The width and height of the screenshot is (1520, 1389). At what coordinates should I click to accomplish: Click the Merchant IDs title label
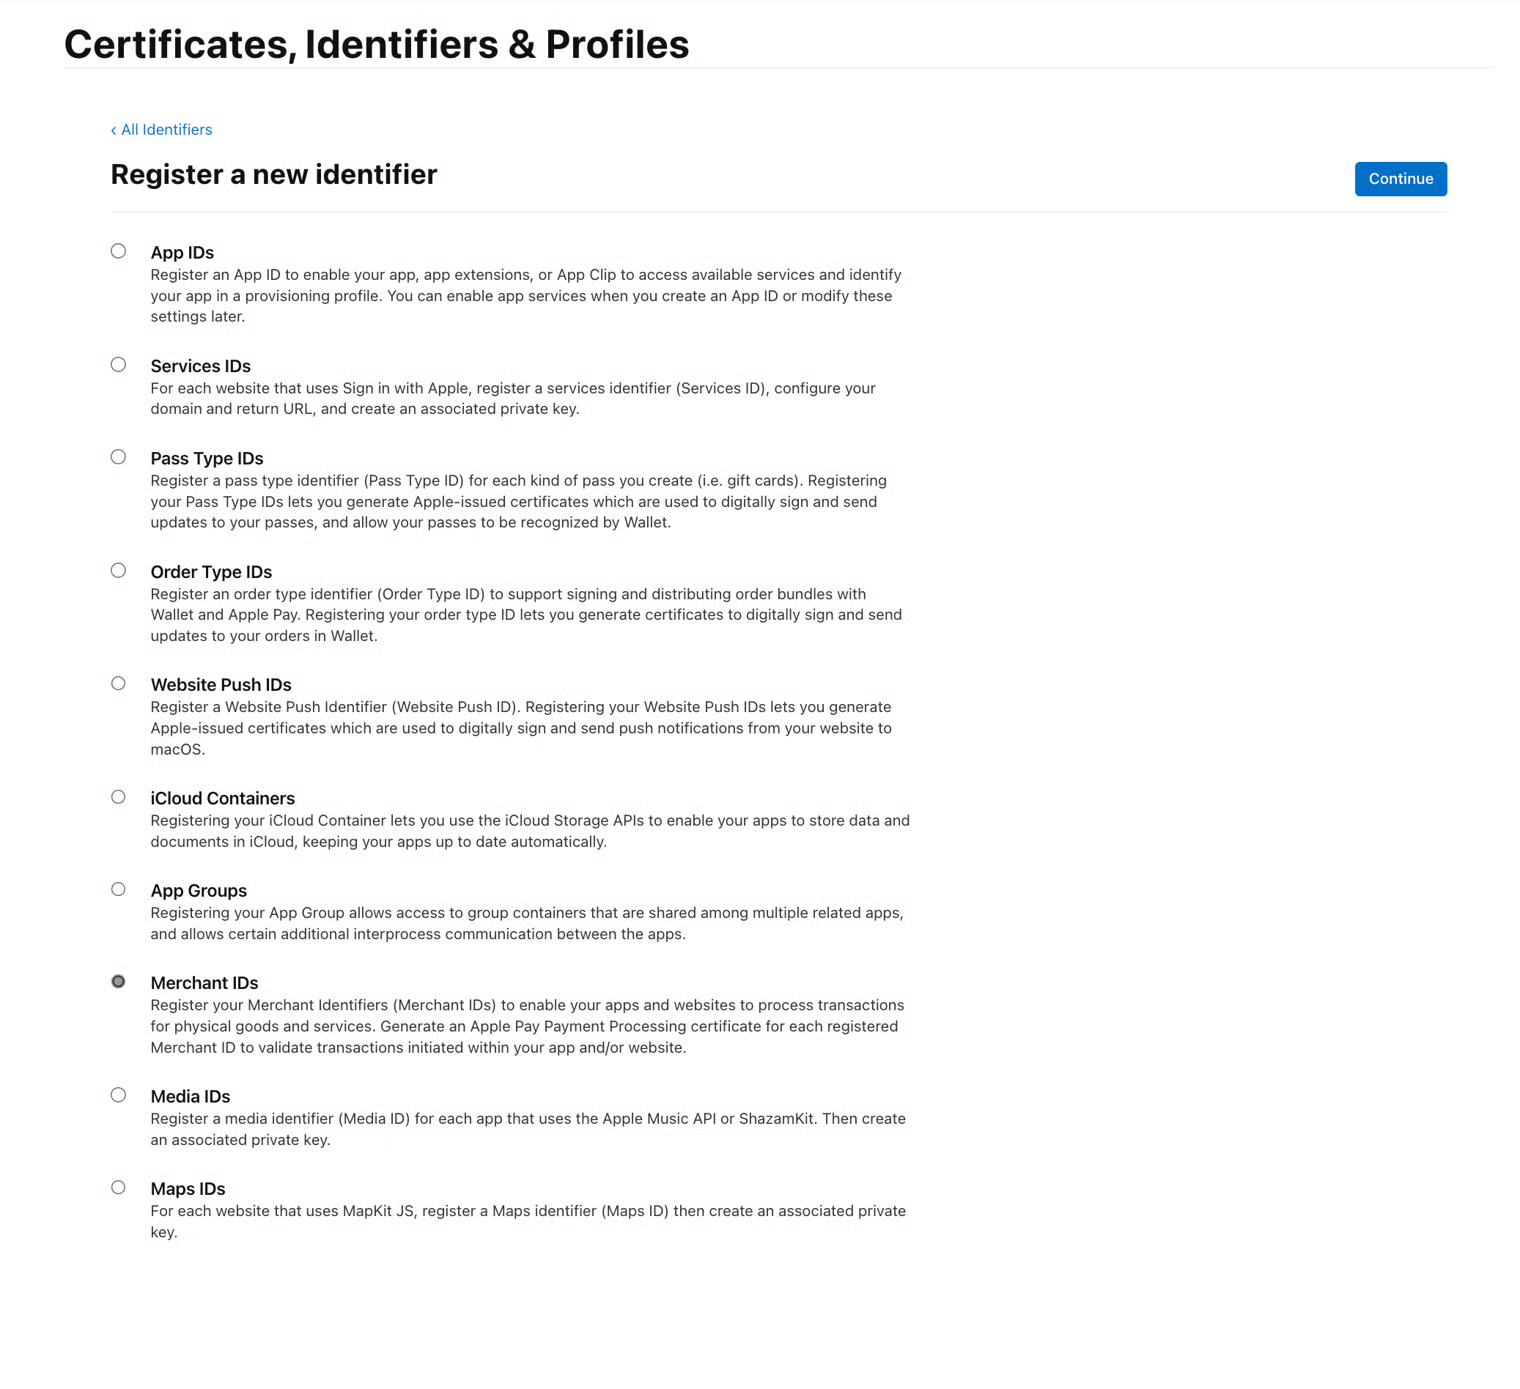coord(204,983)
